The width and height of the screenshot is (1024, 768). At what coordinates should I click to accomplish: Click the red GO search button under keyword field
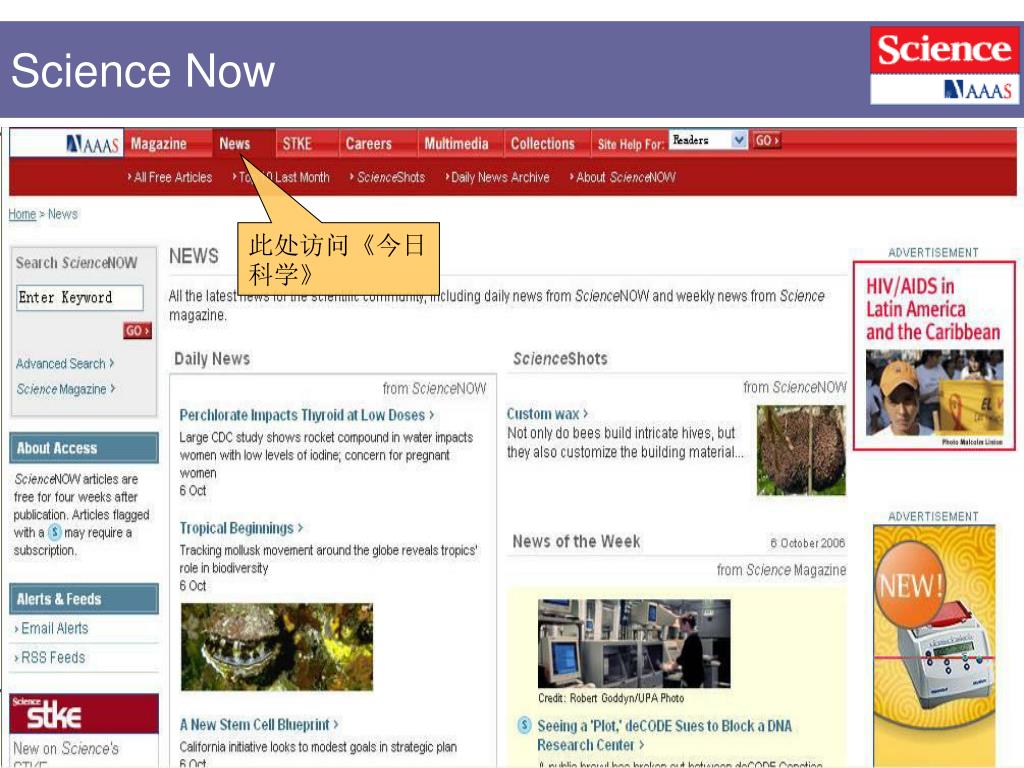(x=137, y=330)
